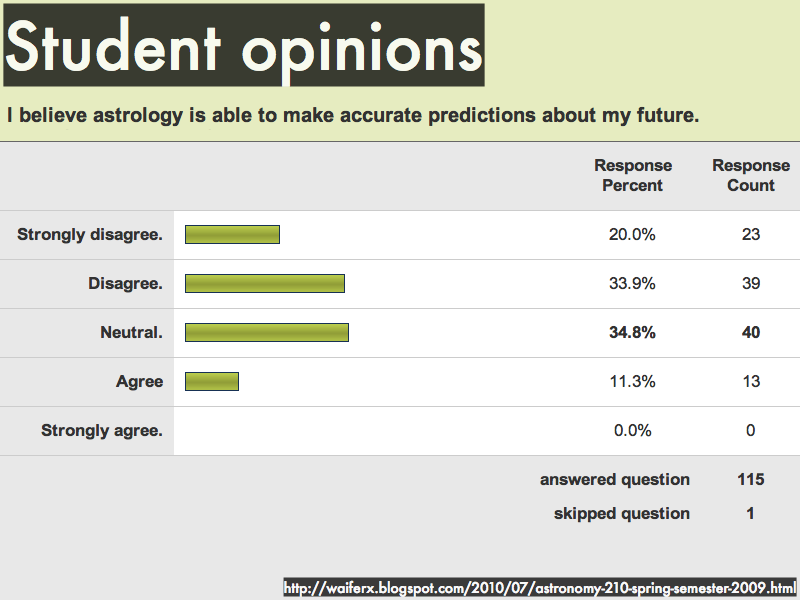Click the bold response count 40
Image resolution: width=800 pixels, height=600 pixels.
tap(751, 332)
